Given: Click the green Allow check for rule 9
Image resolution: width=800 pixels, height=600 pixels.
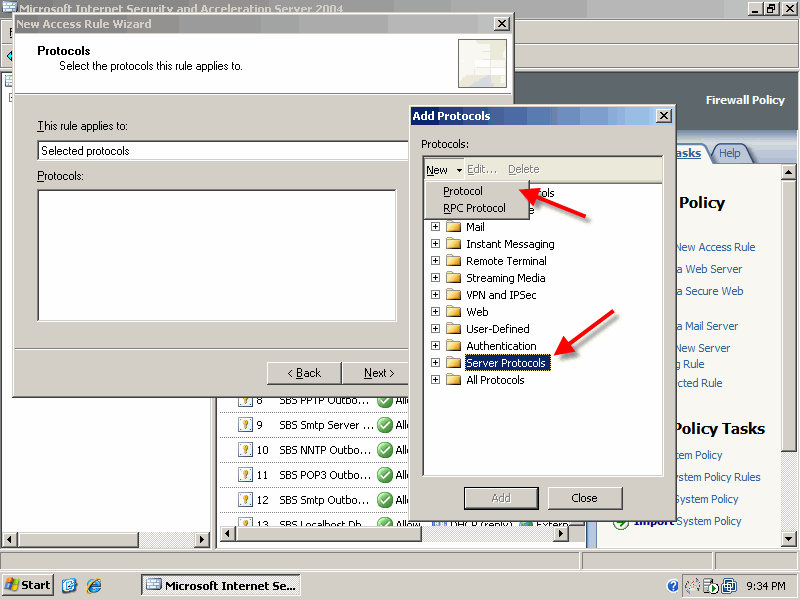Looking at the screenshot, I should (385, 424).
